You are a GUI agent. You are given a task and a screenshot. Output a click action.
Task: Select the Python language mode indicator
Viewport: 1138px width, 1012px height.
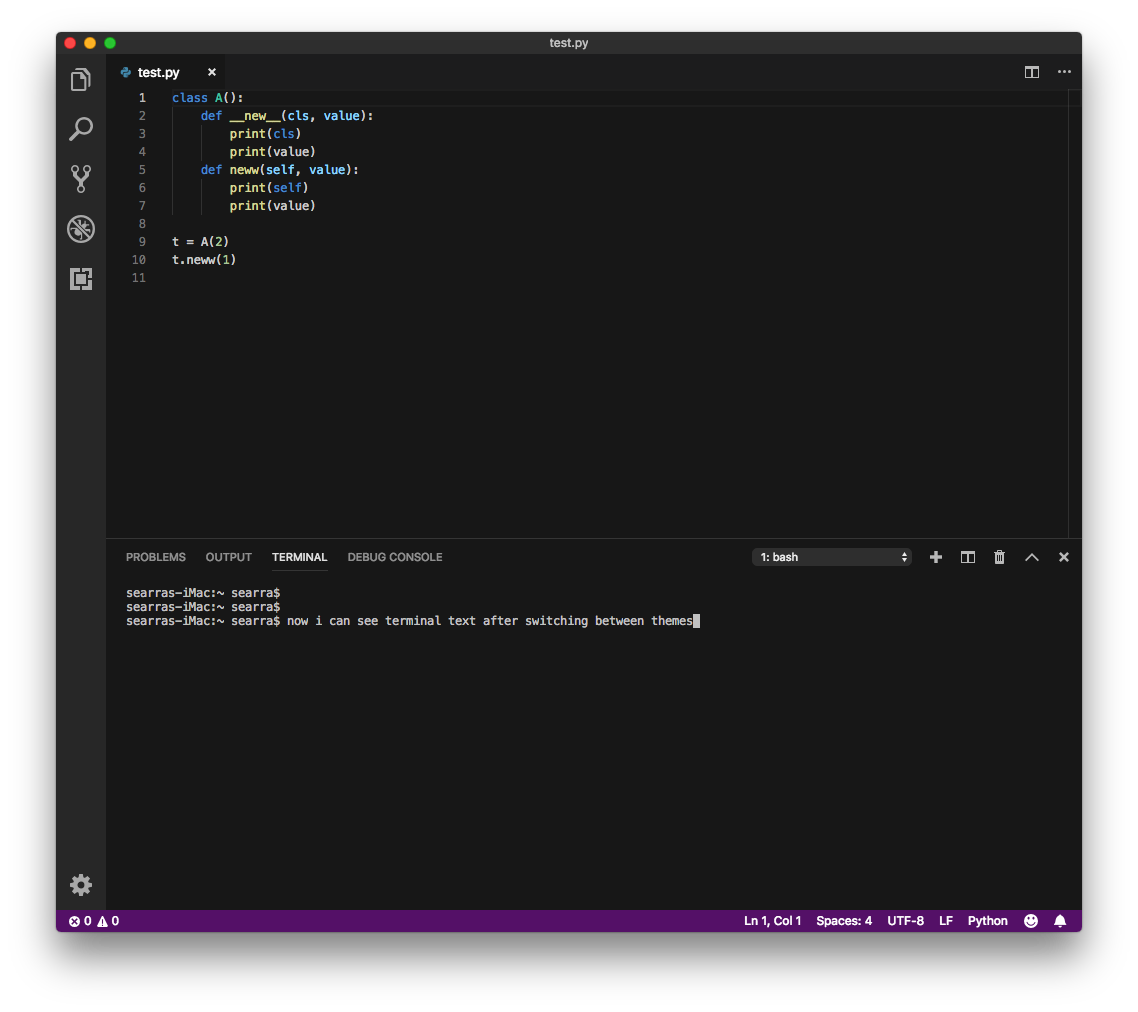tap(987, 920)
